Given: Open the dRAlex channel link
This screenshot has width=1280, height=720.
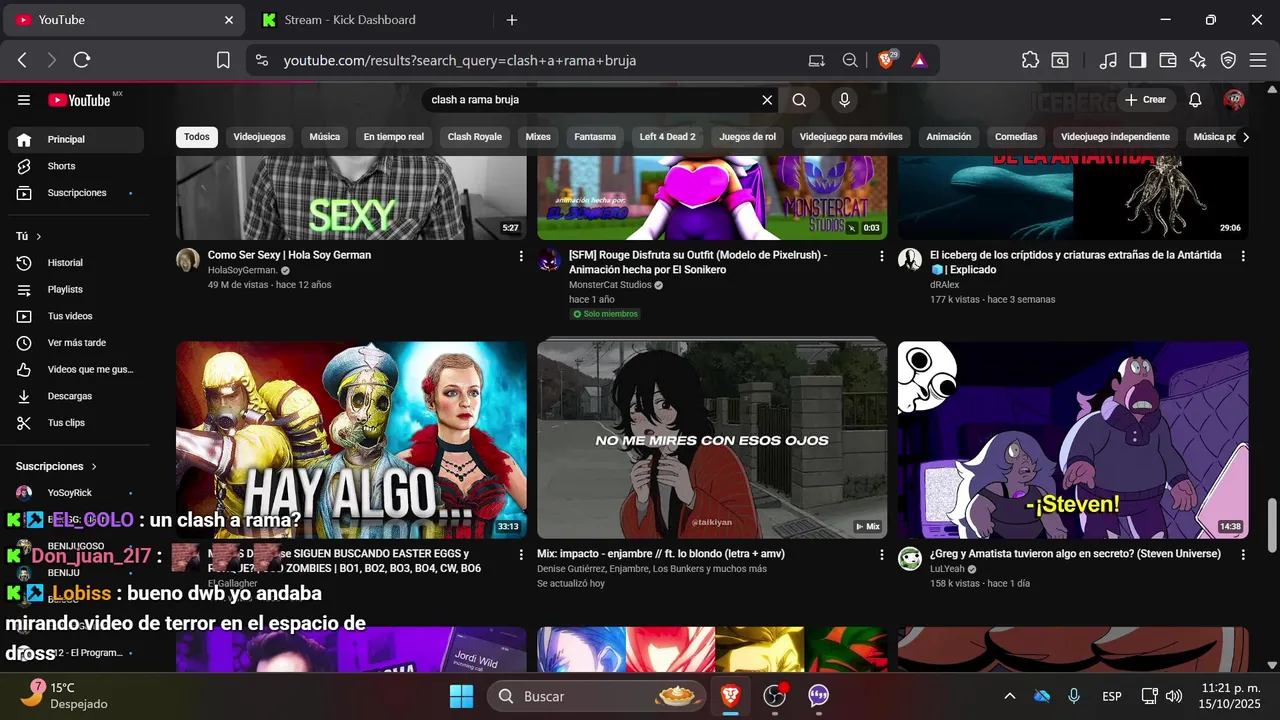Looking at the screenshot, I should click(946, 285).
